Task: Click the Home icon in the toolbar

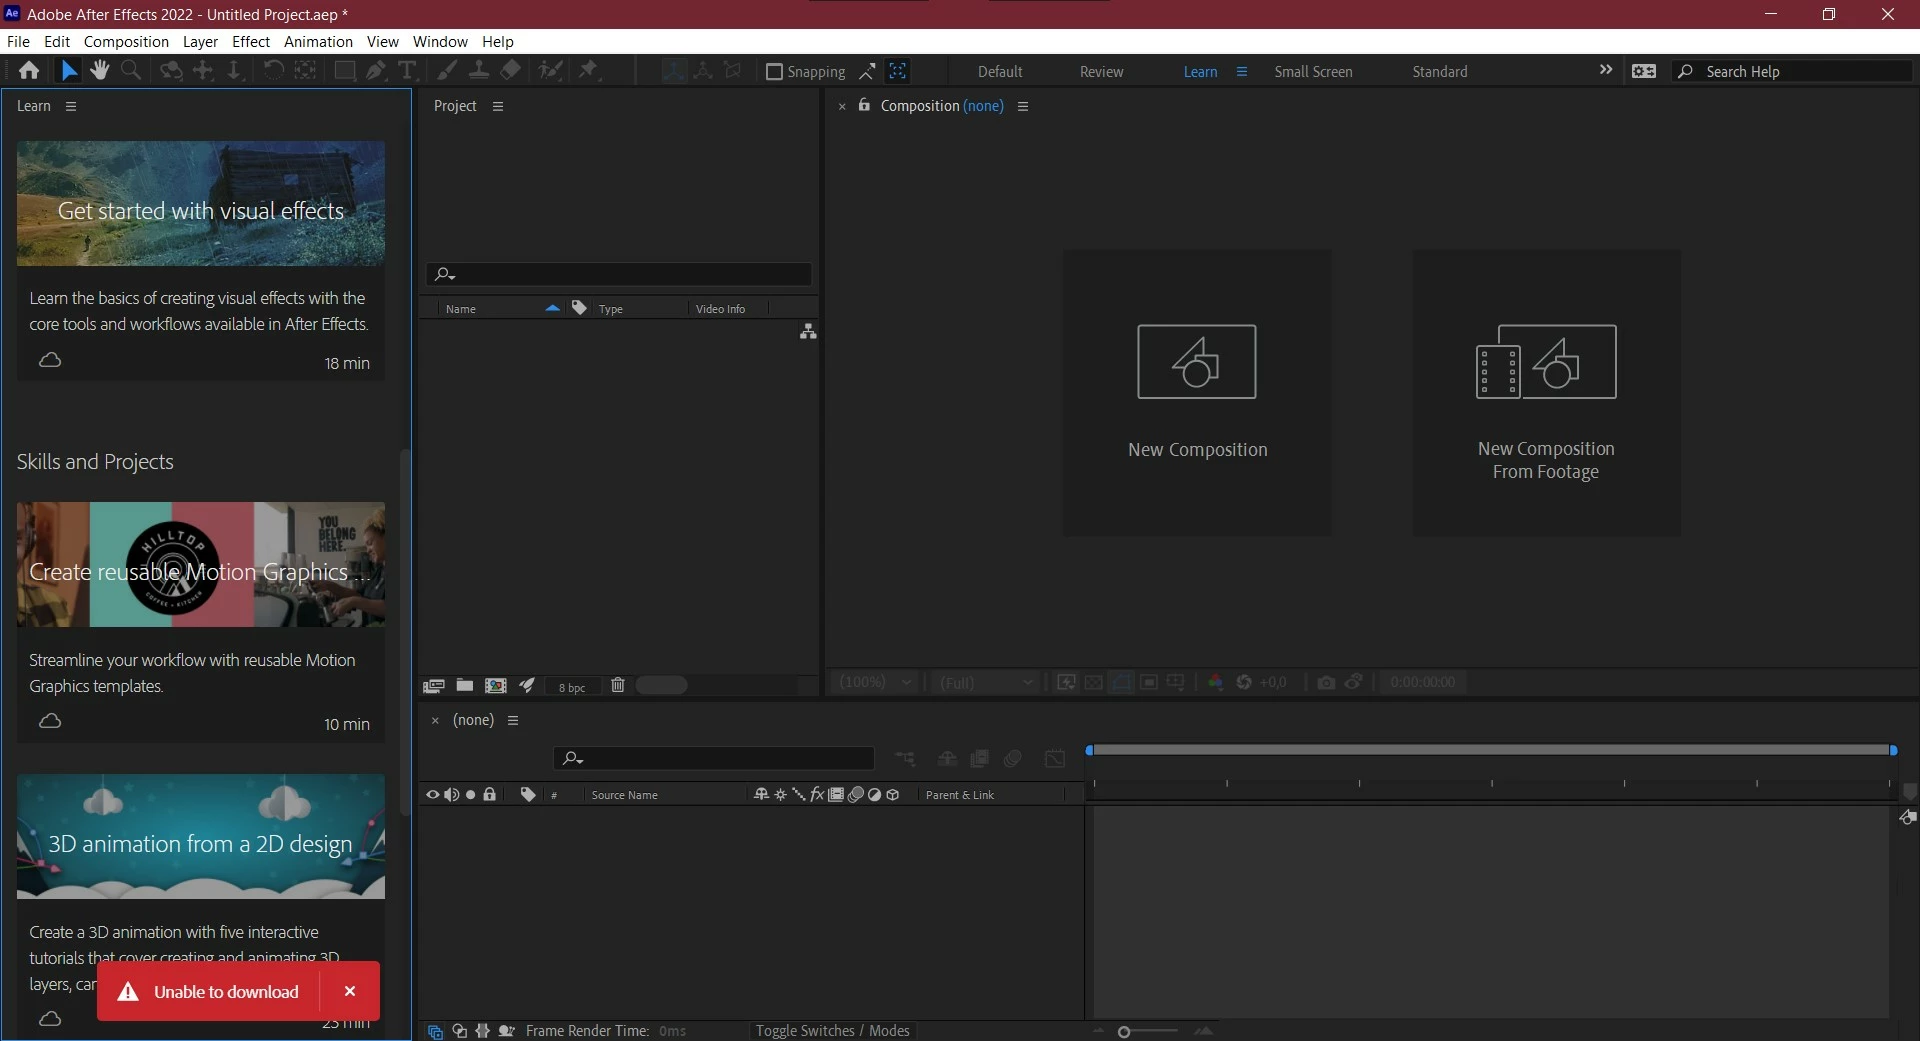Action: coord(29,70)
